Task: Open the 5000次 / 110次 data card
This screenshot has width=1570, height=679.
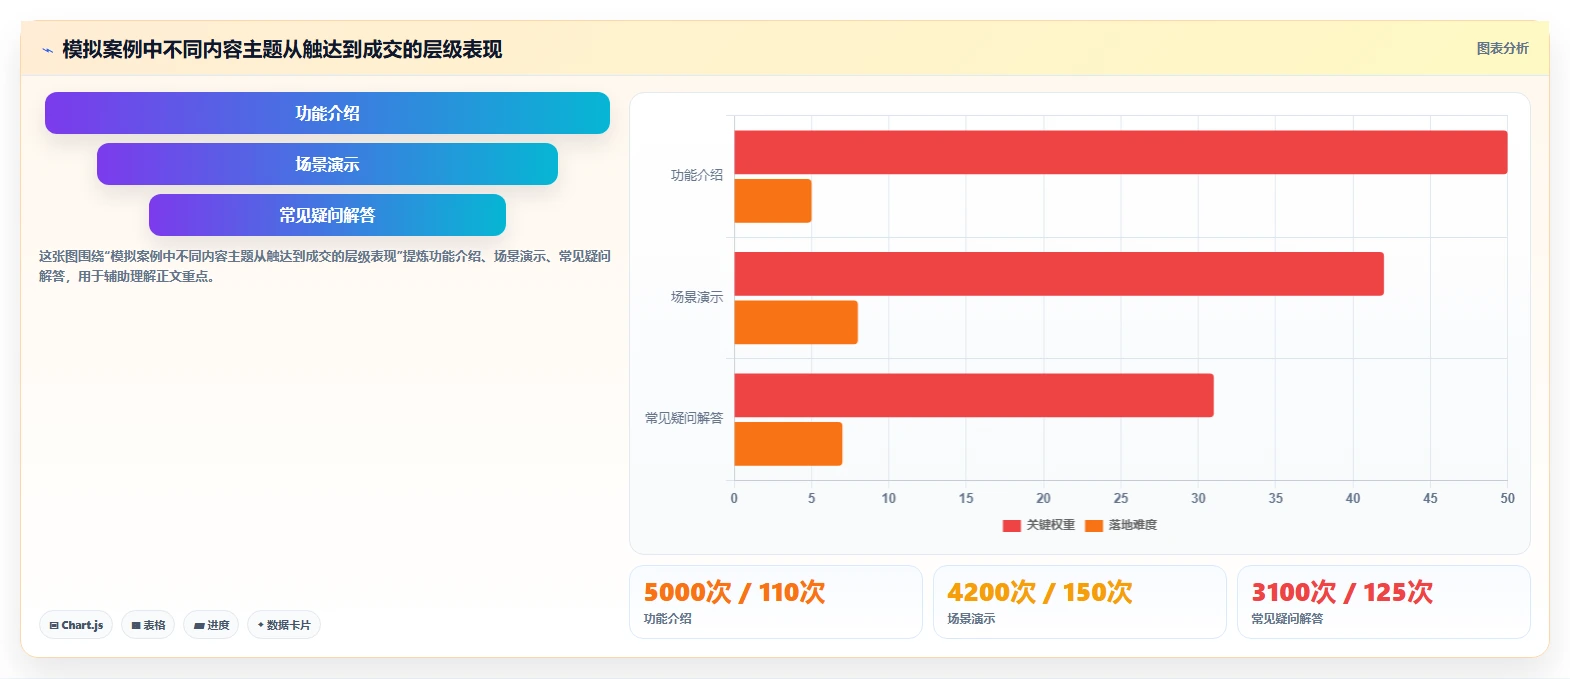Action: [x=776, y=602]
